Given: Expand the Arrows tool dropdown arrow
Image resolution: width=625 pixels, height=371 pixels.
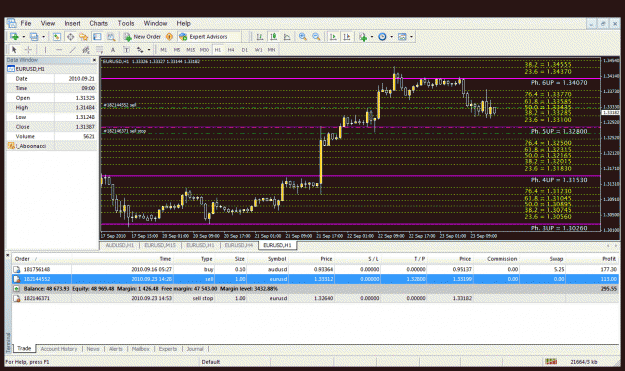Looking at the screenshot, I should 149,50.
